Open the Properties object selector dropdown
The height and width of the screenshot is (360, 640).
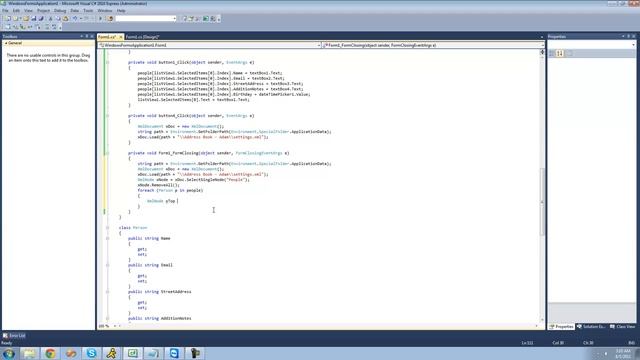(633, 45)
